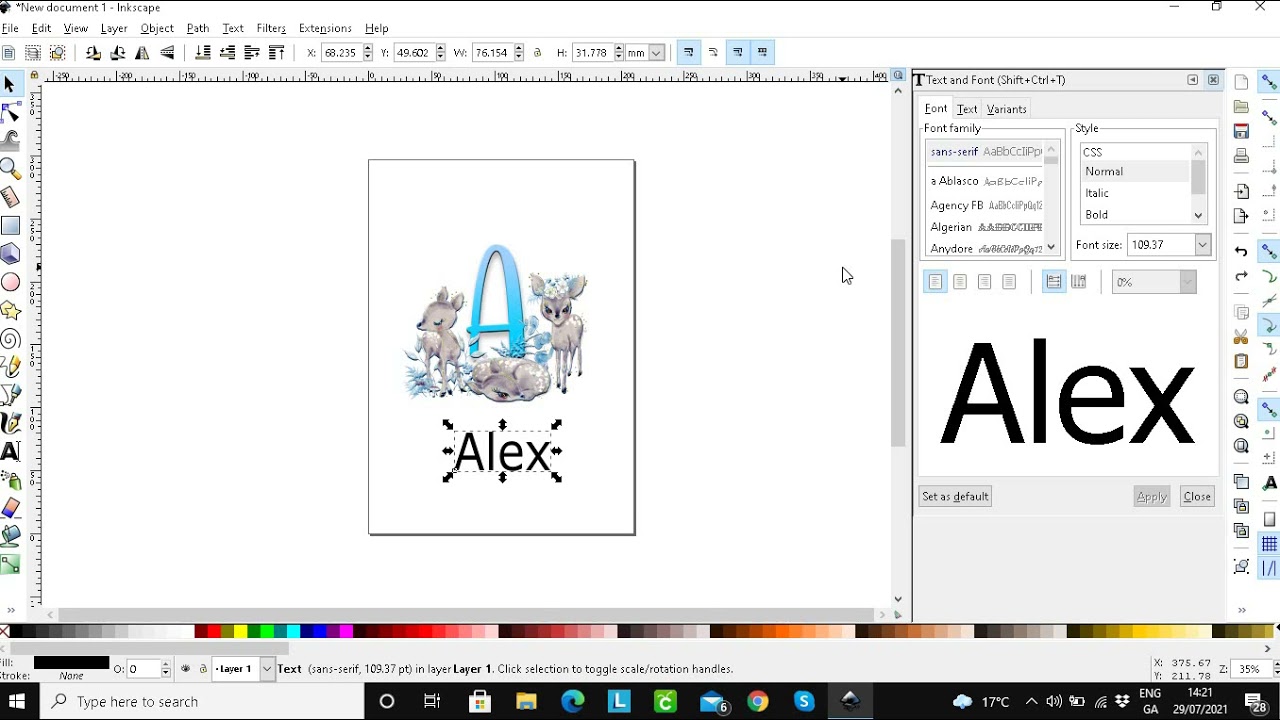The image size is (1280, 720).
Task: Toggle move gradients with object
Action: [738, 53]
